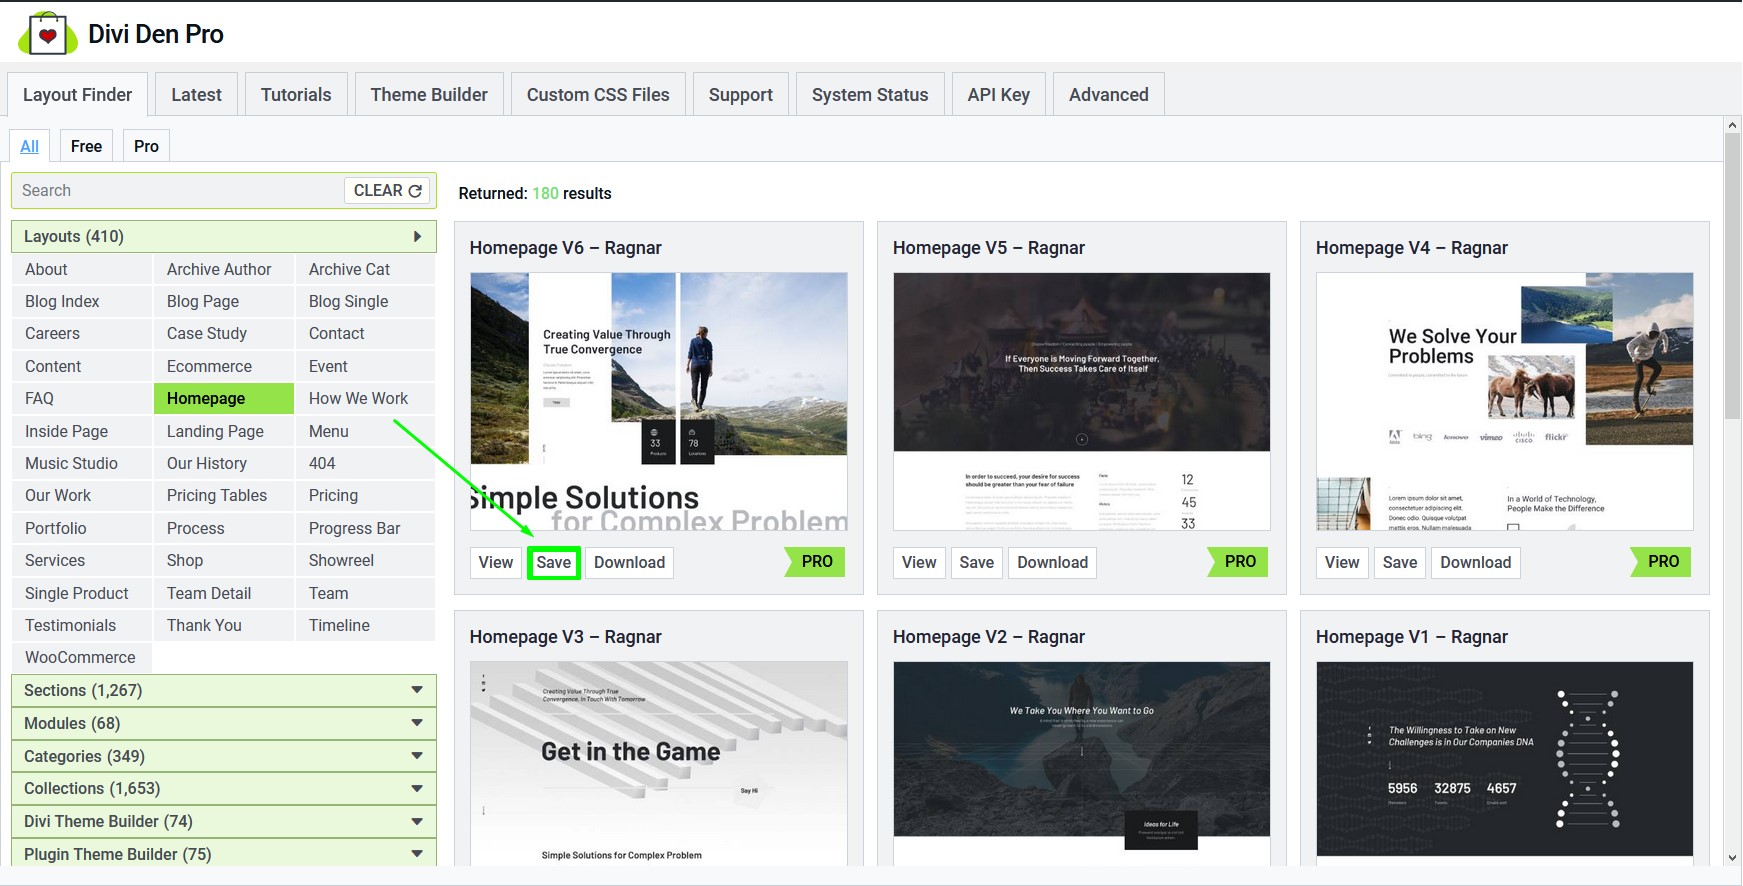1743x886 pixels.
Task: Click the Divi Den Pro logo icon
Action: 47,34
